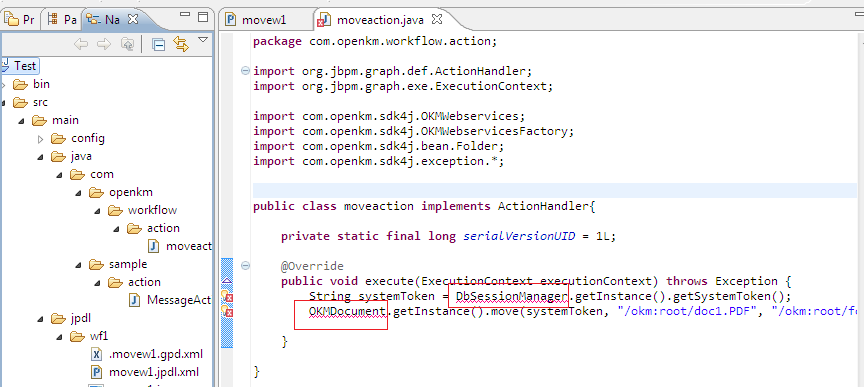The width and height of the screenshot is (864, 387).
Task: Click error marker on OKMDocument line
Action: [227, 311]
